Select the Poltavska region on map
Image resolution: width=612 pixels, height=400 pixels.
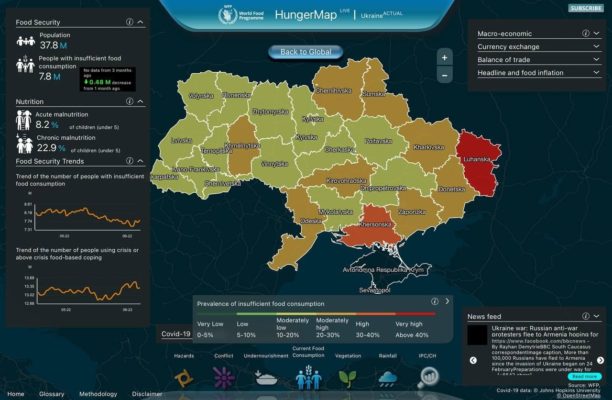[378, 140]
